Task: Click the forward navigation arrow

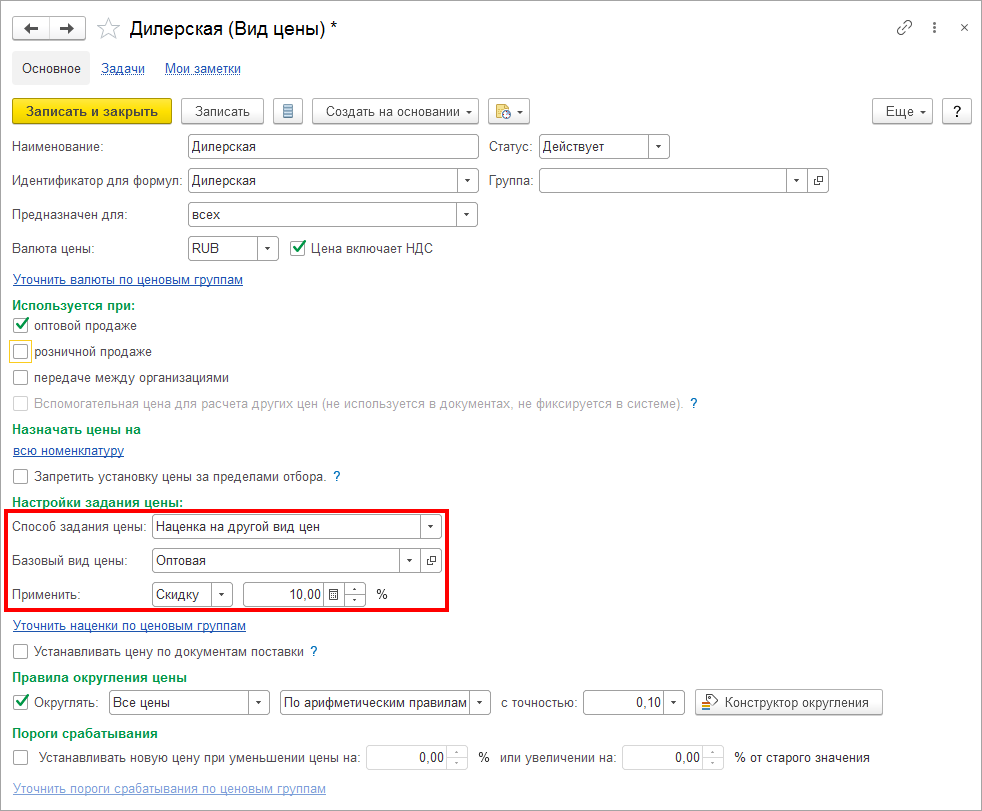Action: click(x=67, y=28)
